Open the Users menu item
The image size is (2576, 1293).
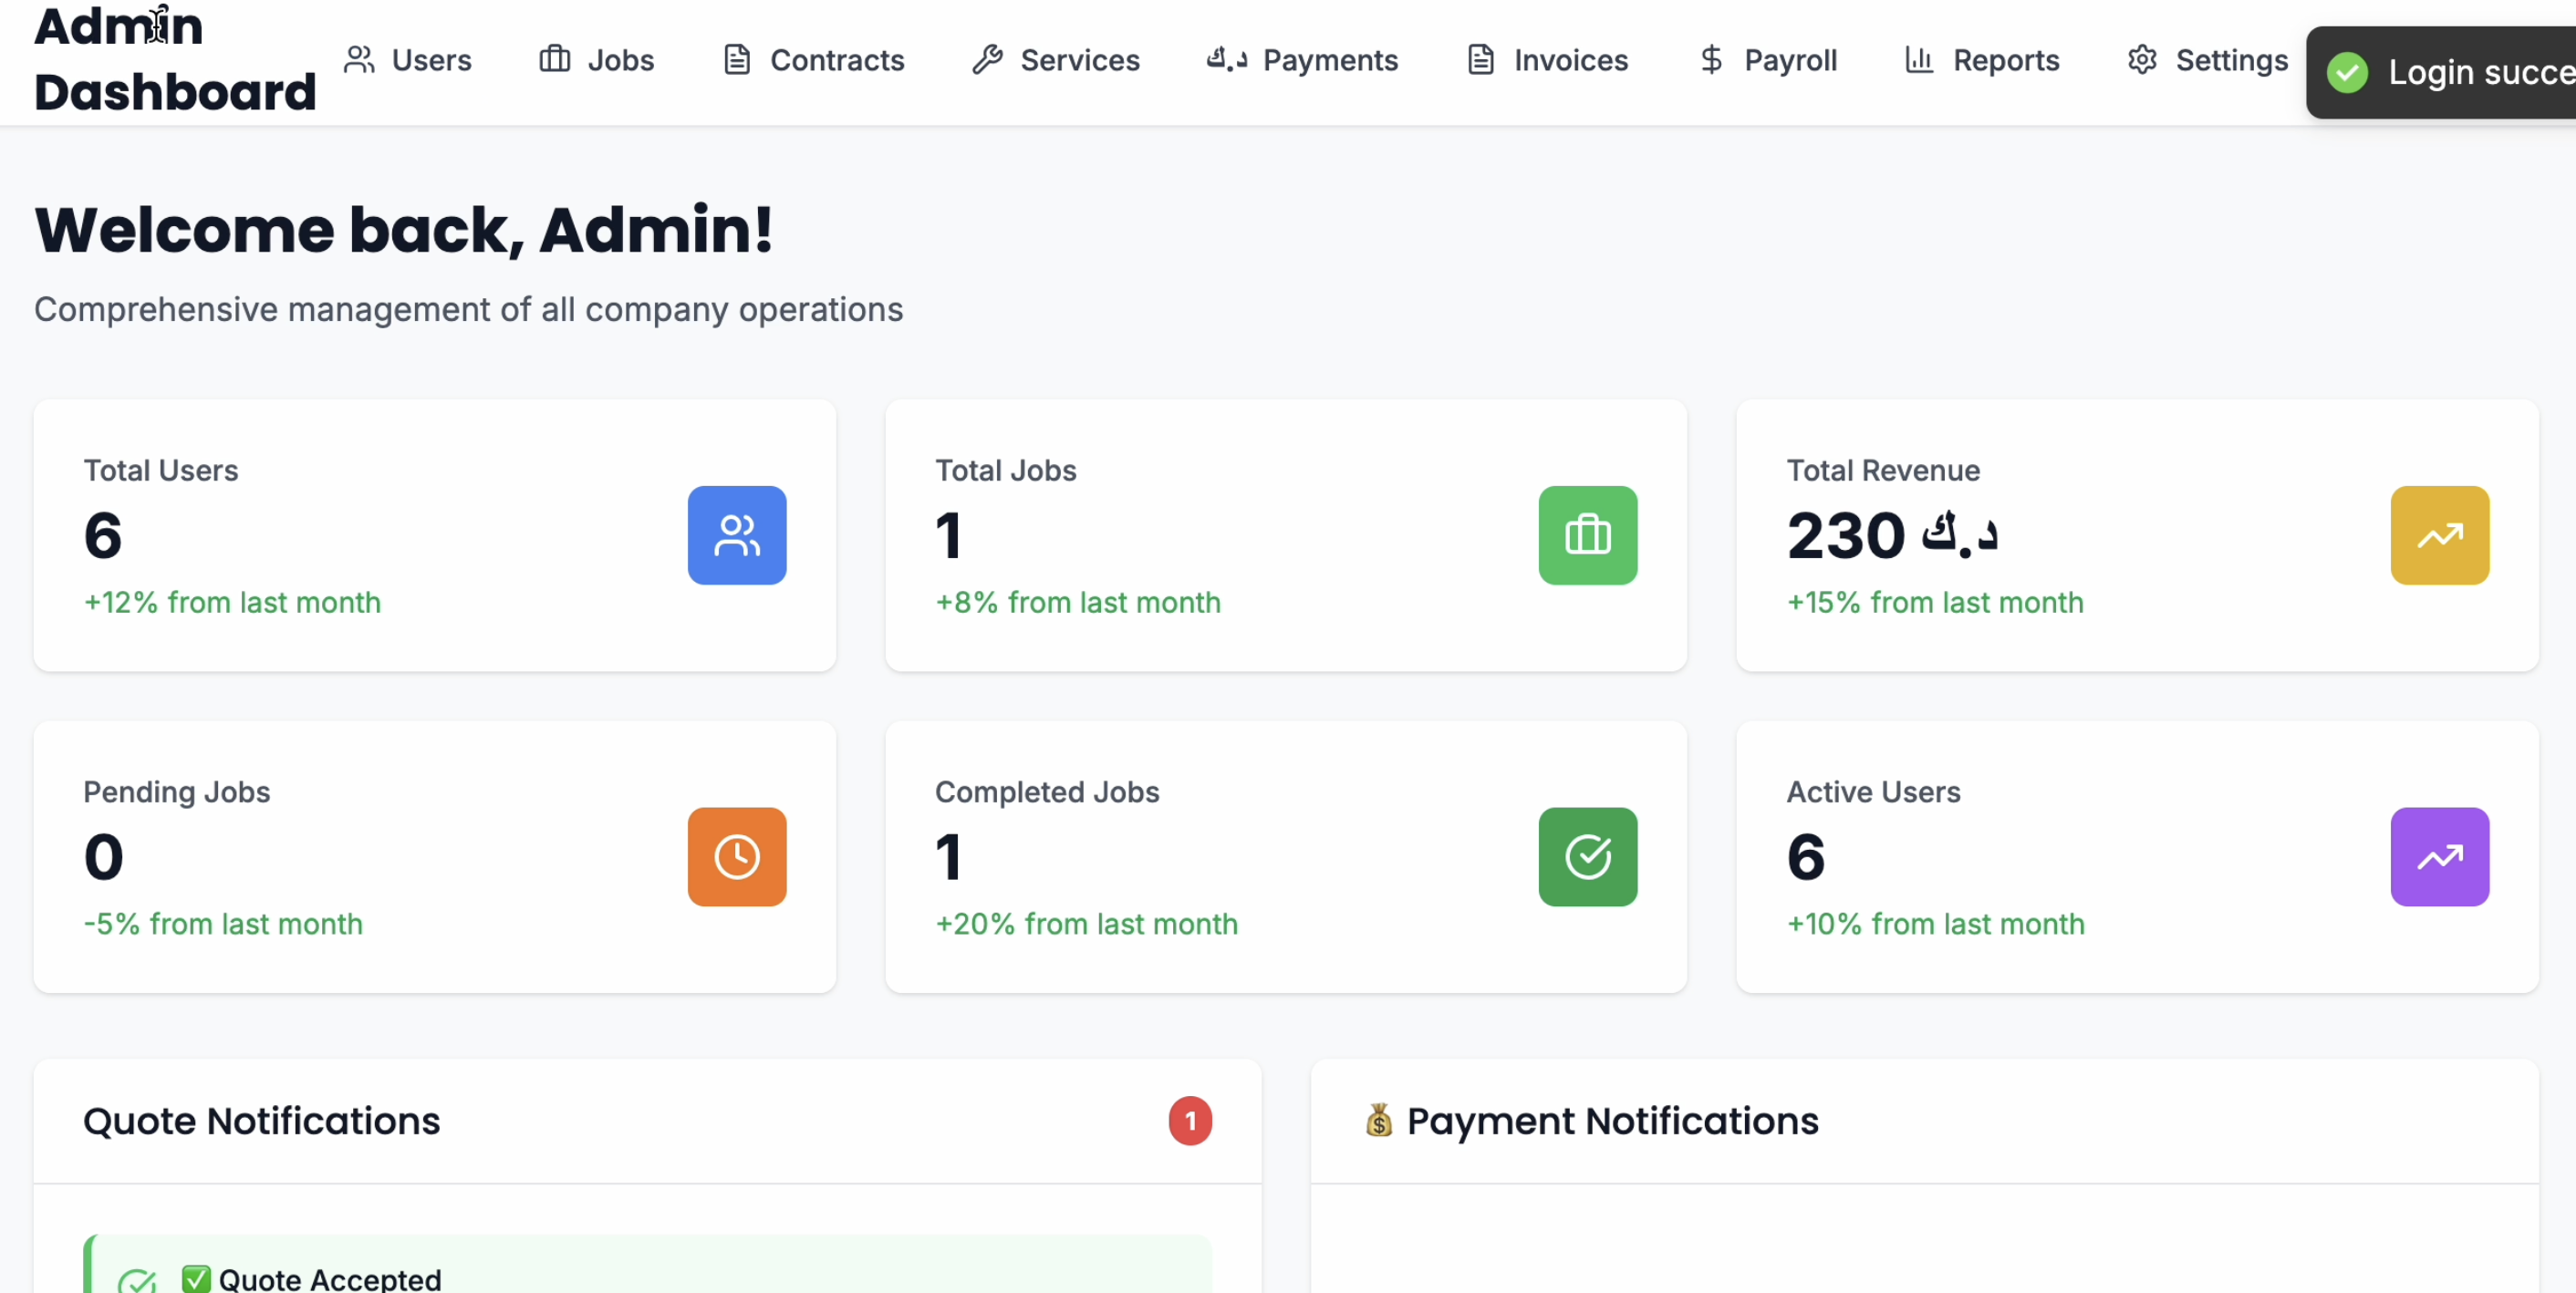coord(407,60)
